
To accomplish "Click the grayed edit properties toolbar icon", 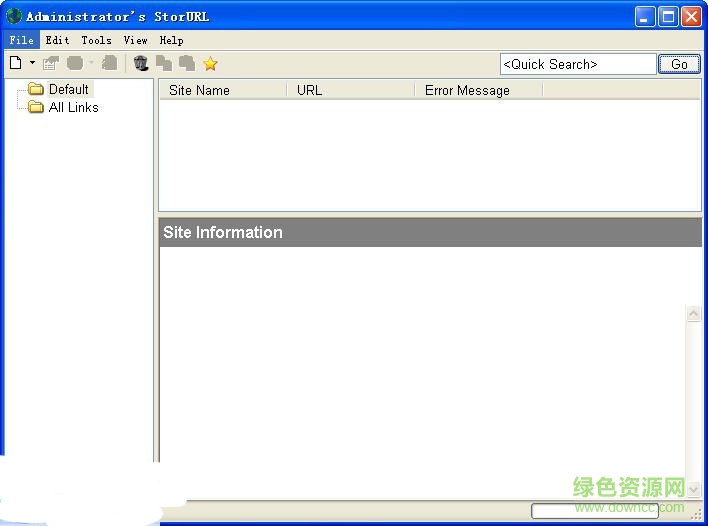I will (x=51, y=63).
